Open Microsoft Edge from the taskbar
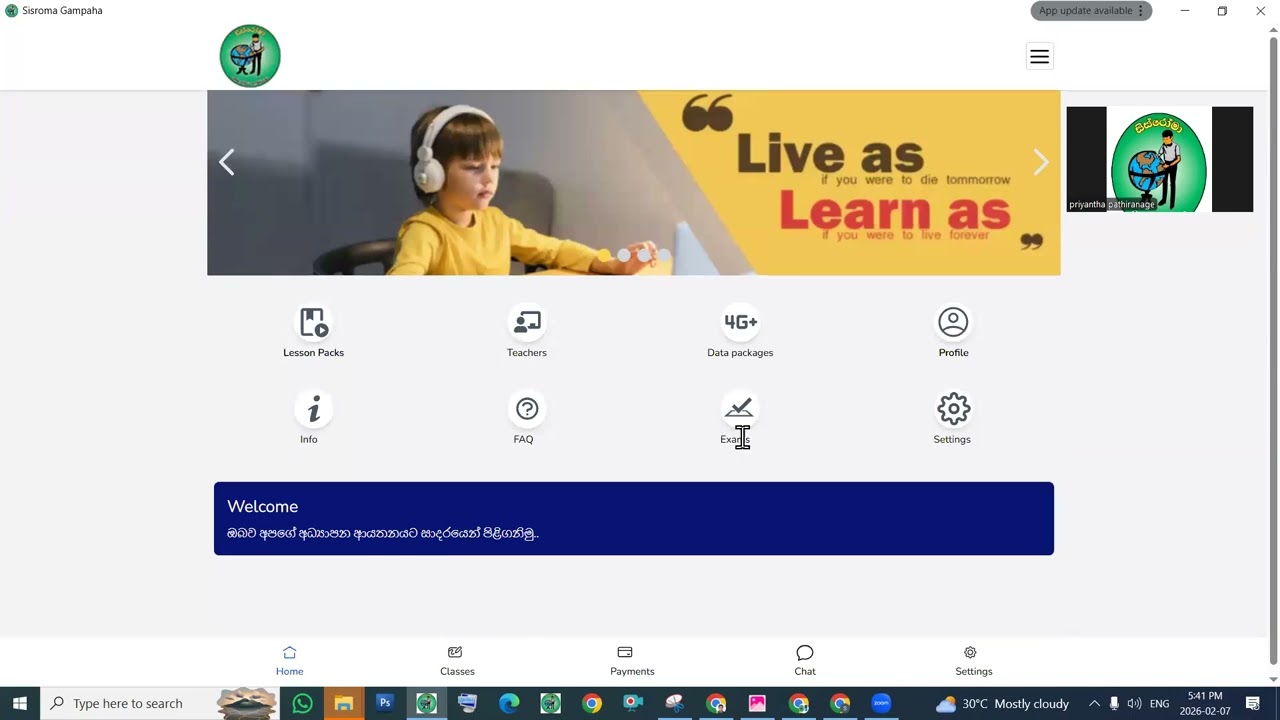Image resolution: width=1280 pixels, height=720 pixels. [x=509, y=703]
